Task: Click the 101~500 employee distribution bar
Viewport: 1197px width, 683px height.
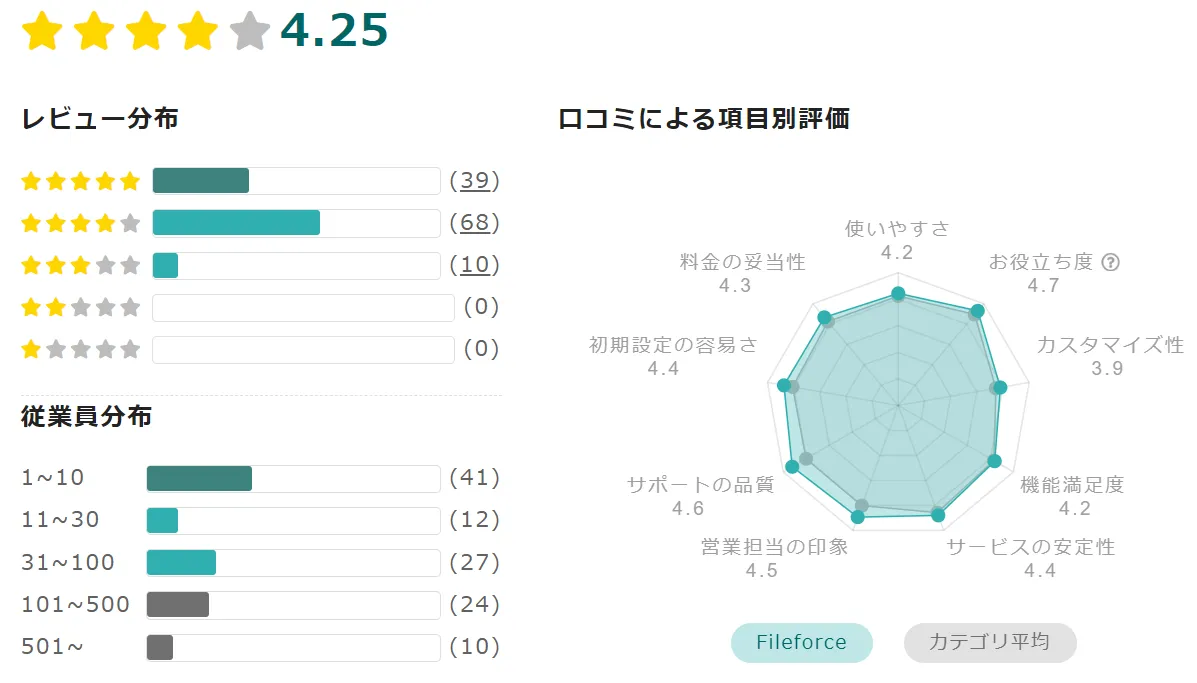Action: 178,605
